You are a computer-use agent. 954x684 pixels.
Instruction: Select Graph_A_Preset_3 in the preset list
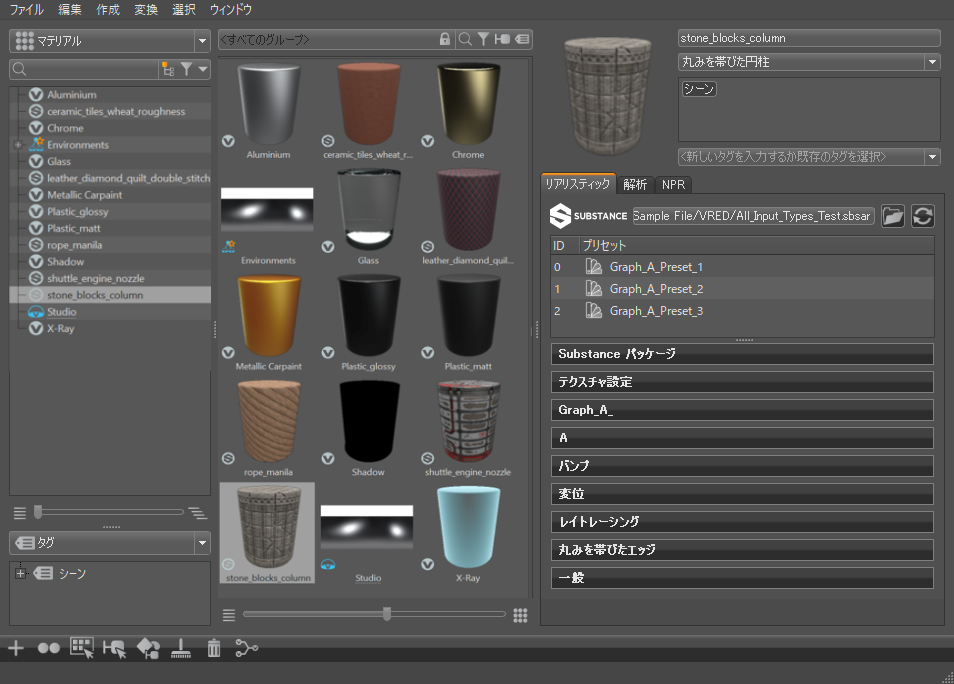(656, 311)
